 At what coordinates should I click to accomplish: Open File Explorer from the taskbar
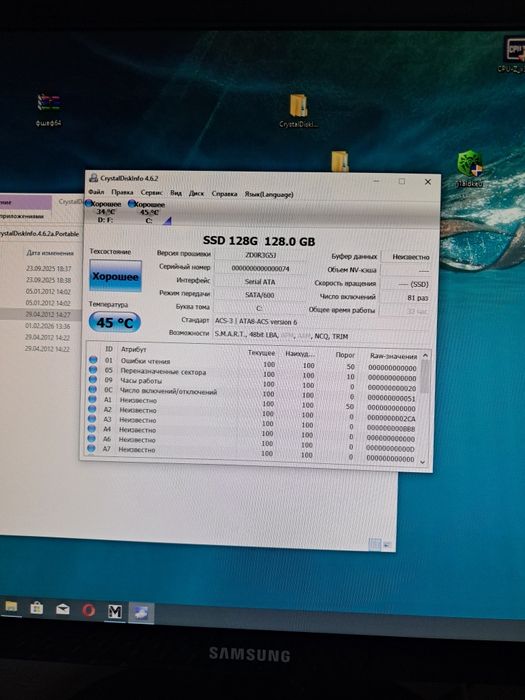(11, 607)
